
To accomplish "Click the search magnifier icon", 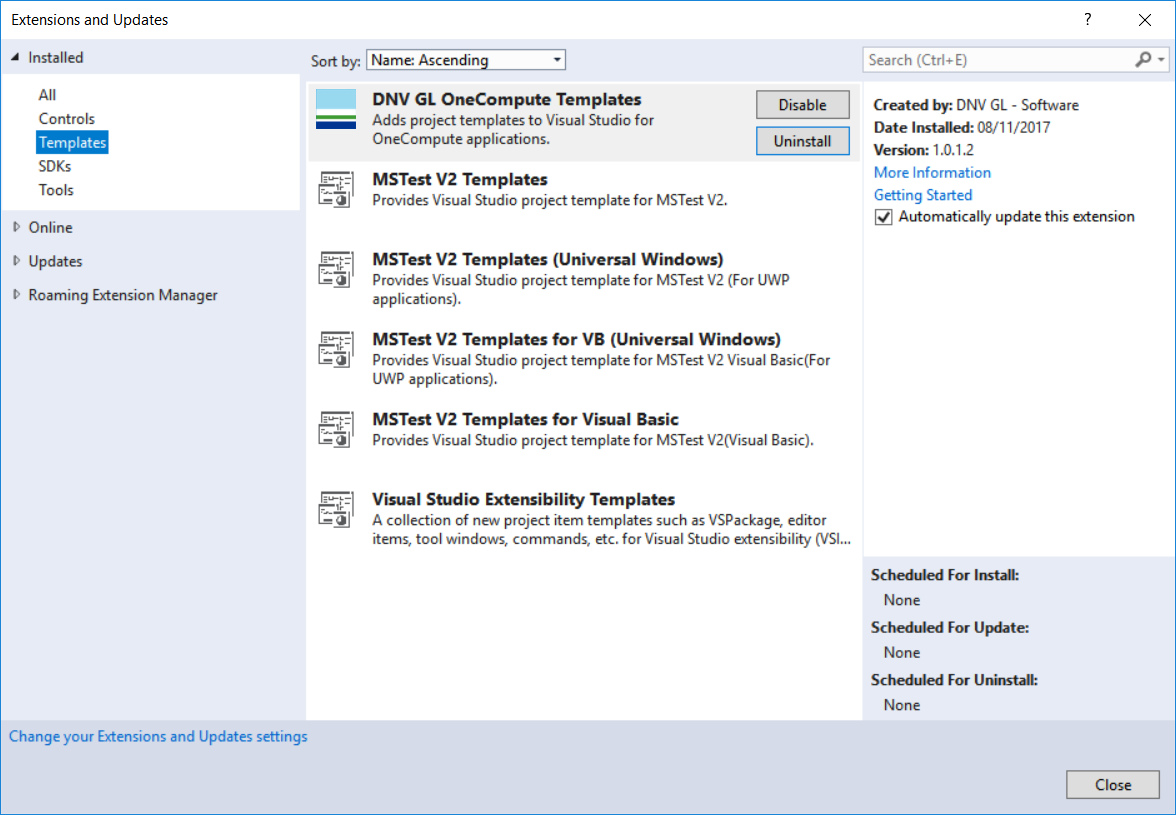I will [1143, 60].
